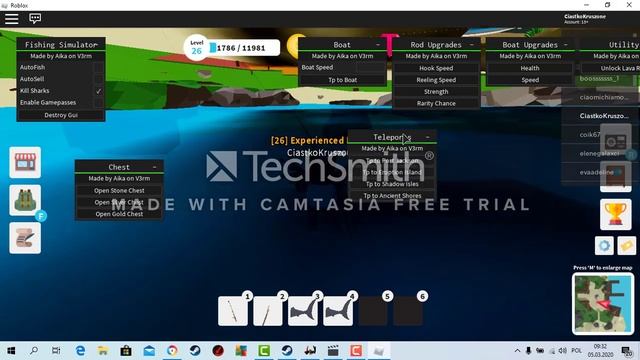The height and width of the screenshot is (360, 640).
Task: Open the backpack inventory icon
Action: point(25,200)
